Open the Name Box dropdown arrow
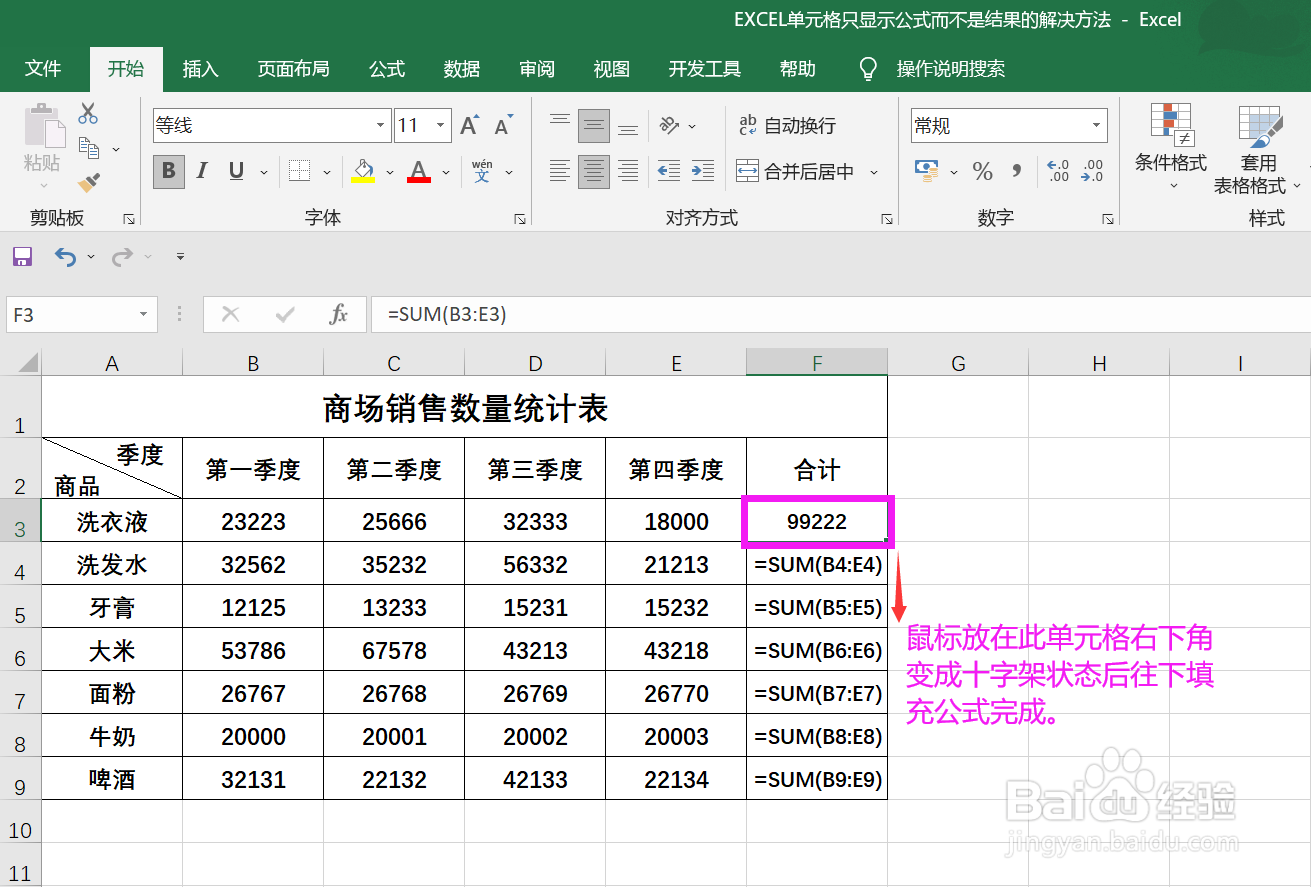This screenshot has height=887, width=1311. click(145, 314)
